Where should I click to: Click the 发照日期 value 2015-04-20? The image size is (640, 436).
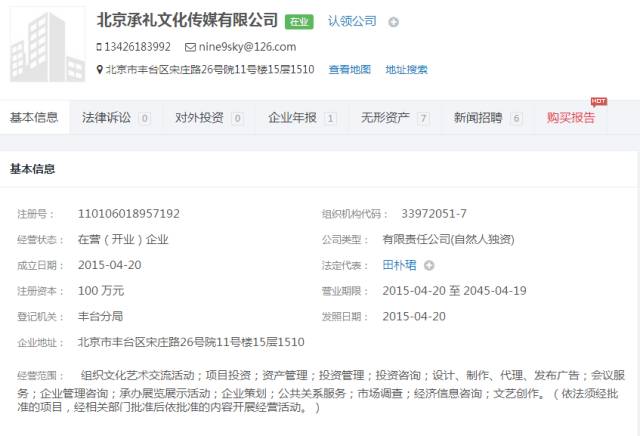coord(414,316)
